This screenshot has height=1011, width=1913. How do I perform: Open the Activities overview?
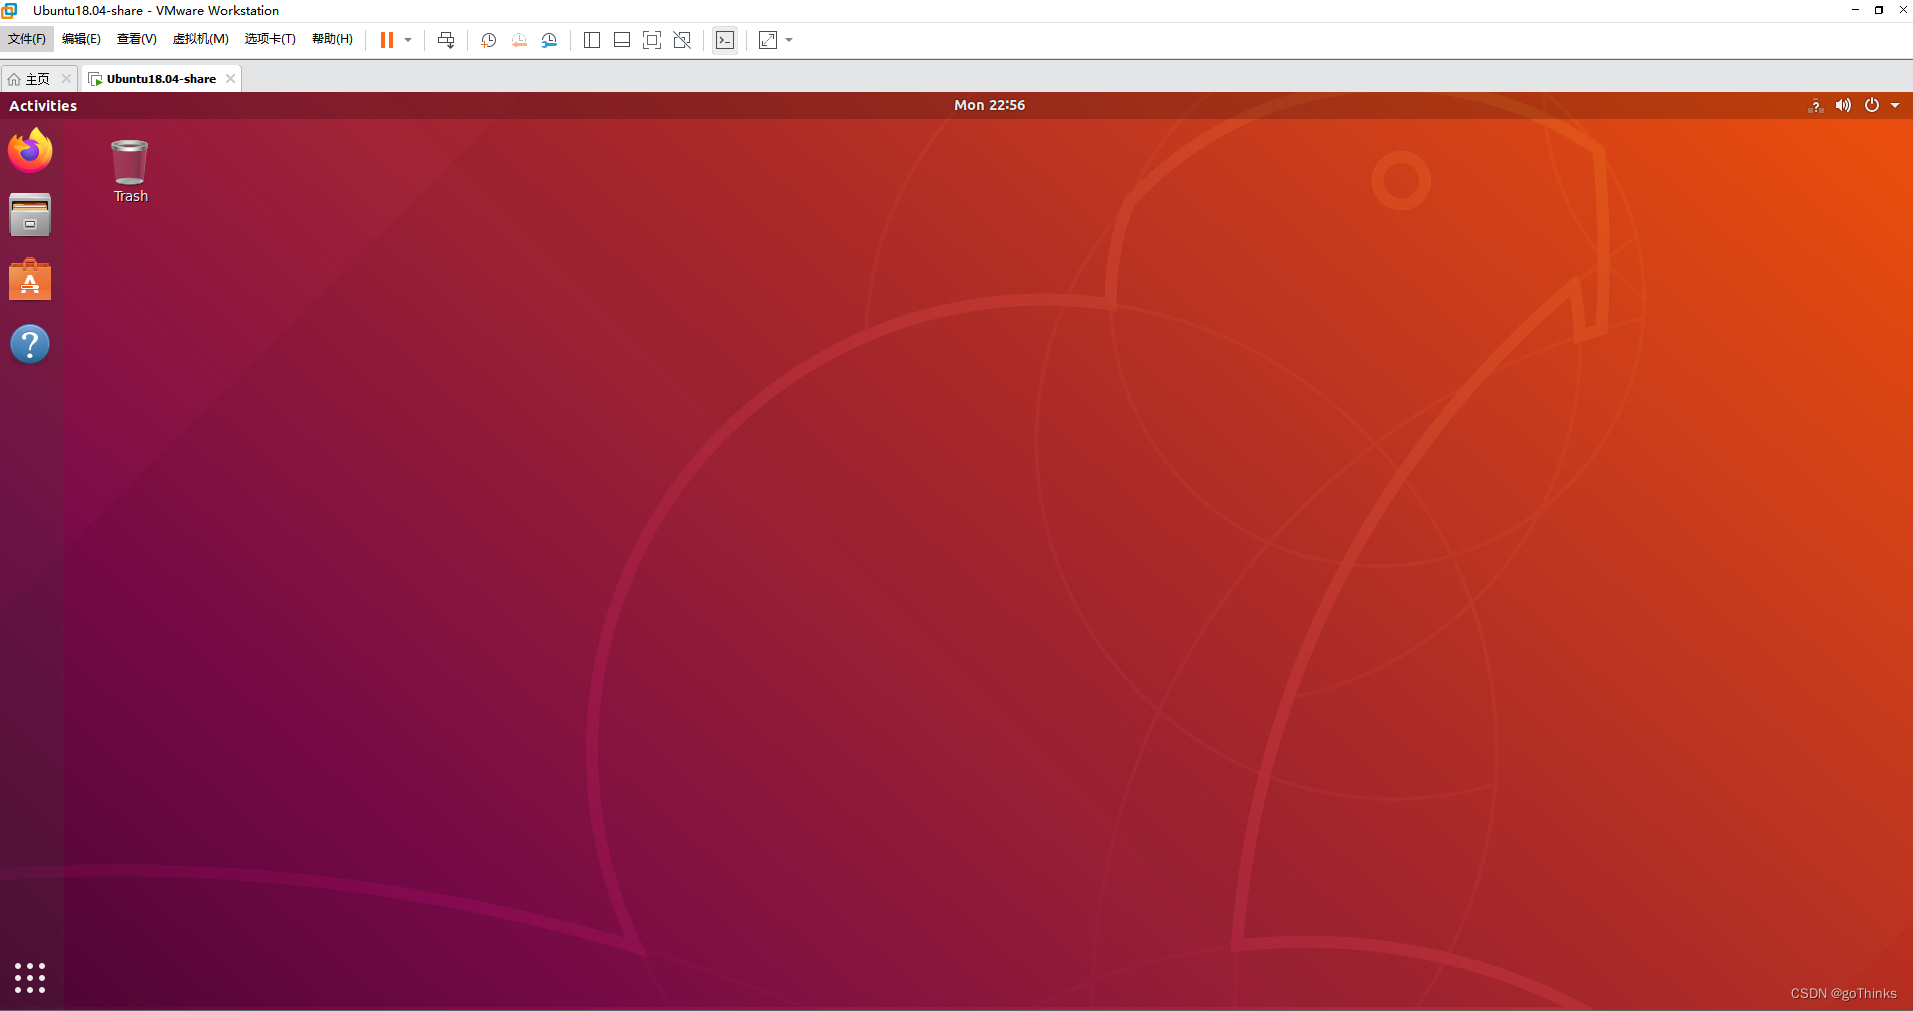pos(43,105)
